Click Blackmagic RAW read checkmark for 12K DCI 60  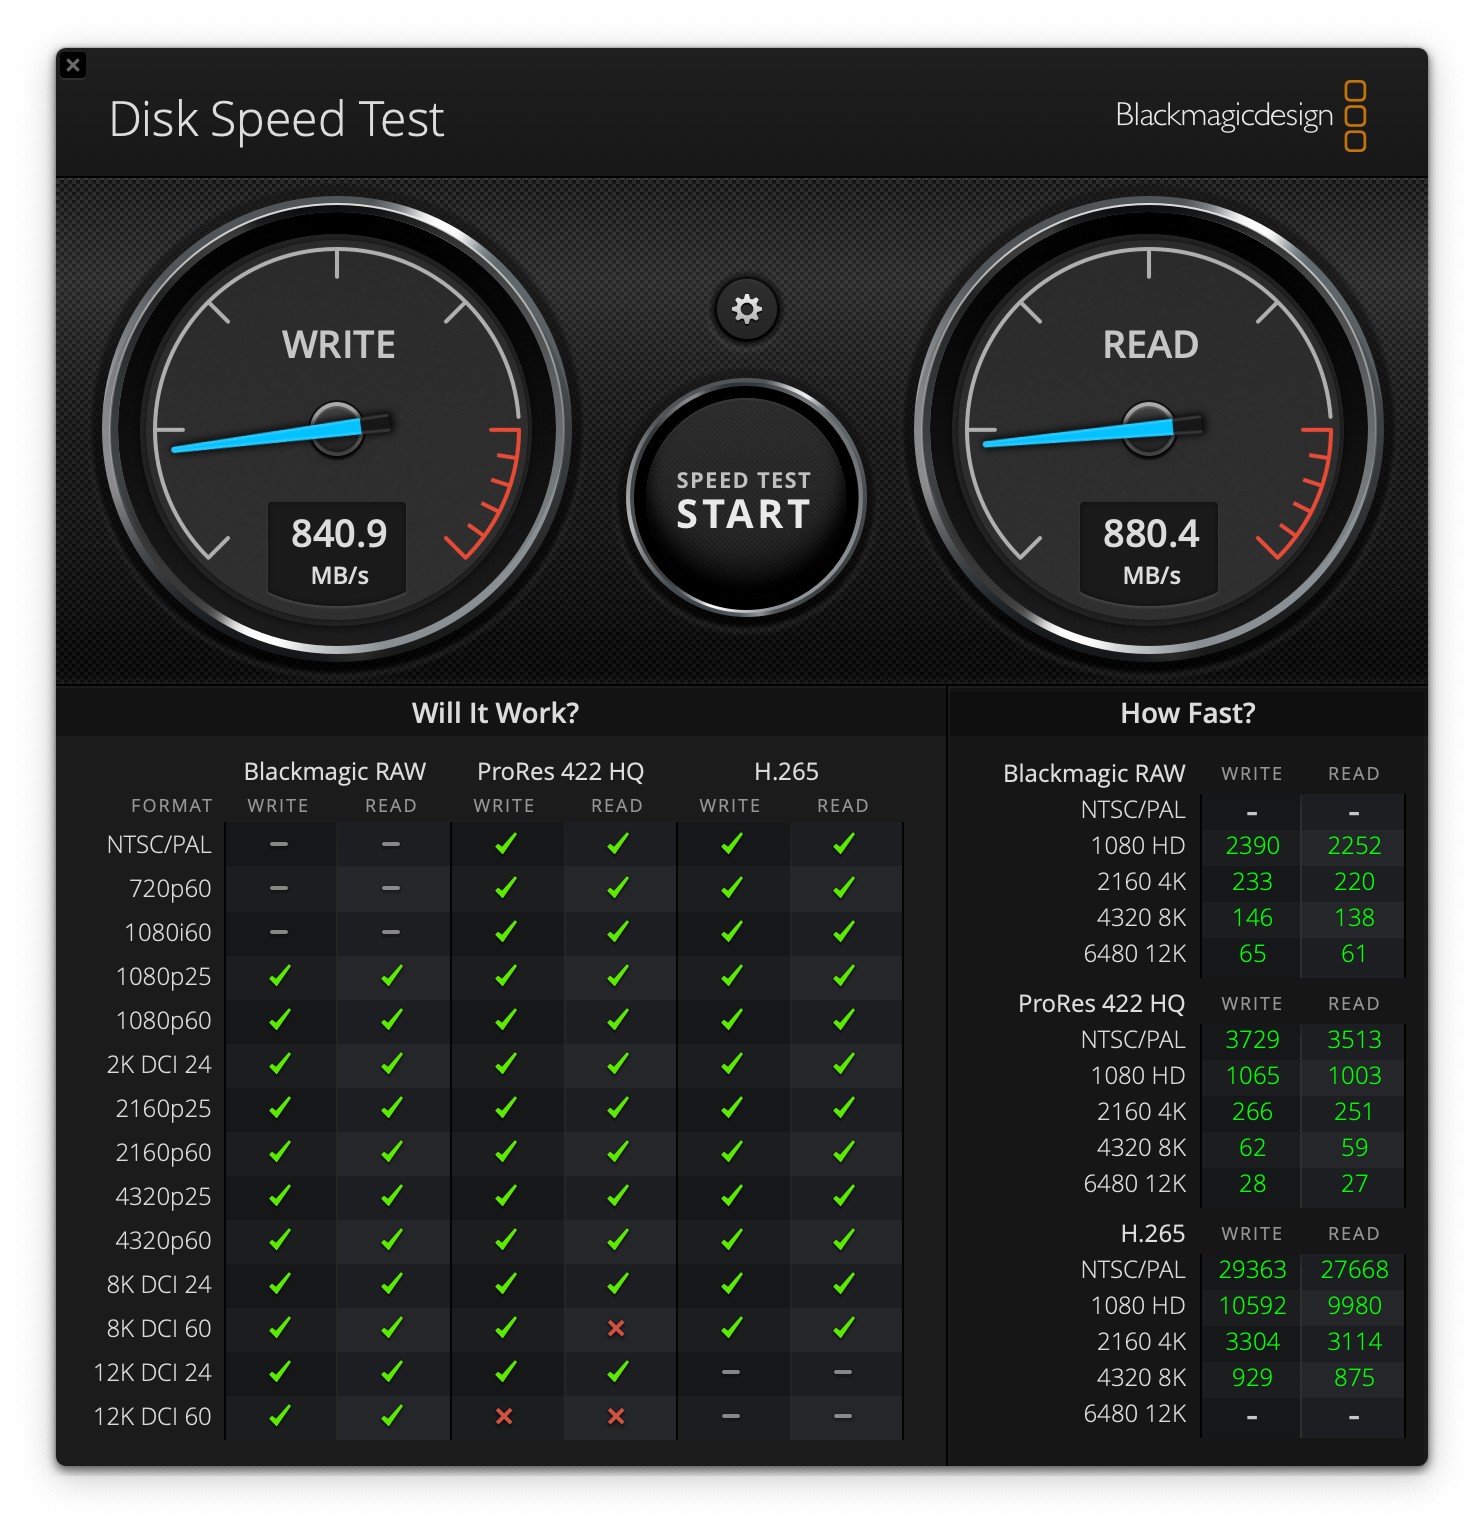pos(392,1415)
